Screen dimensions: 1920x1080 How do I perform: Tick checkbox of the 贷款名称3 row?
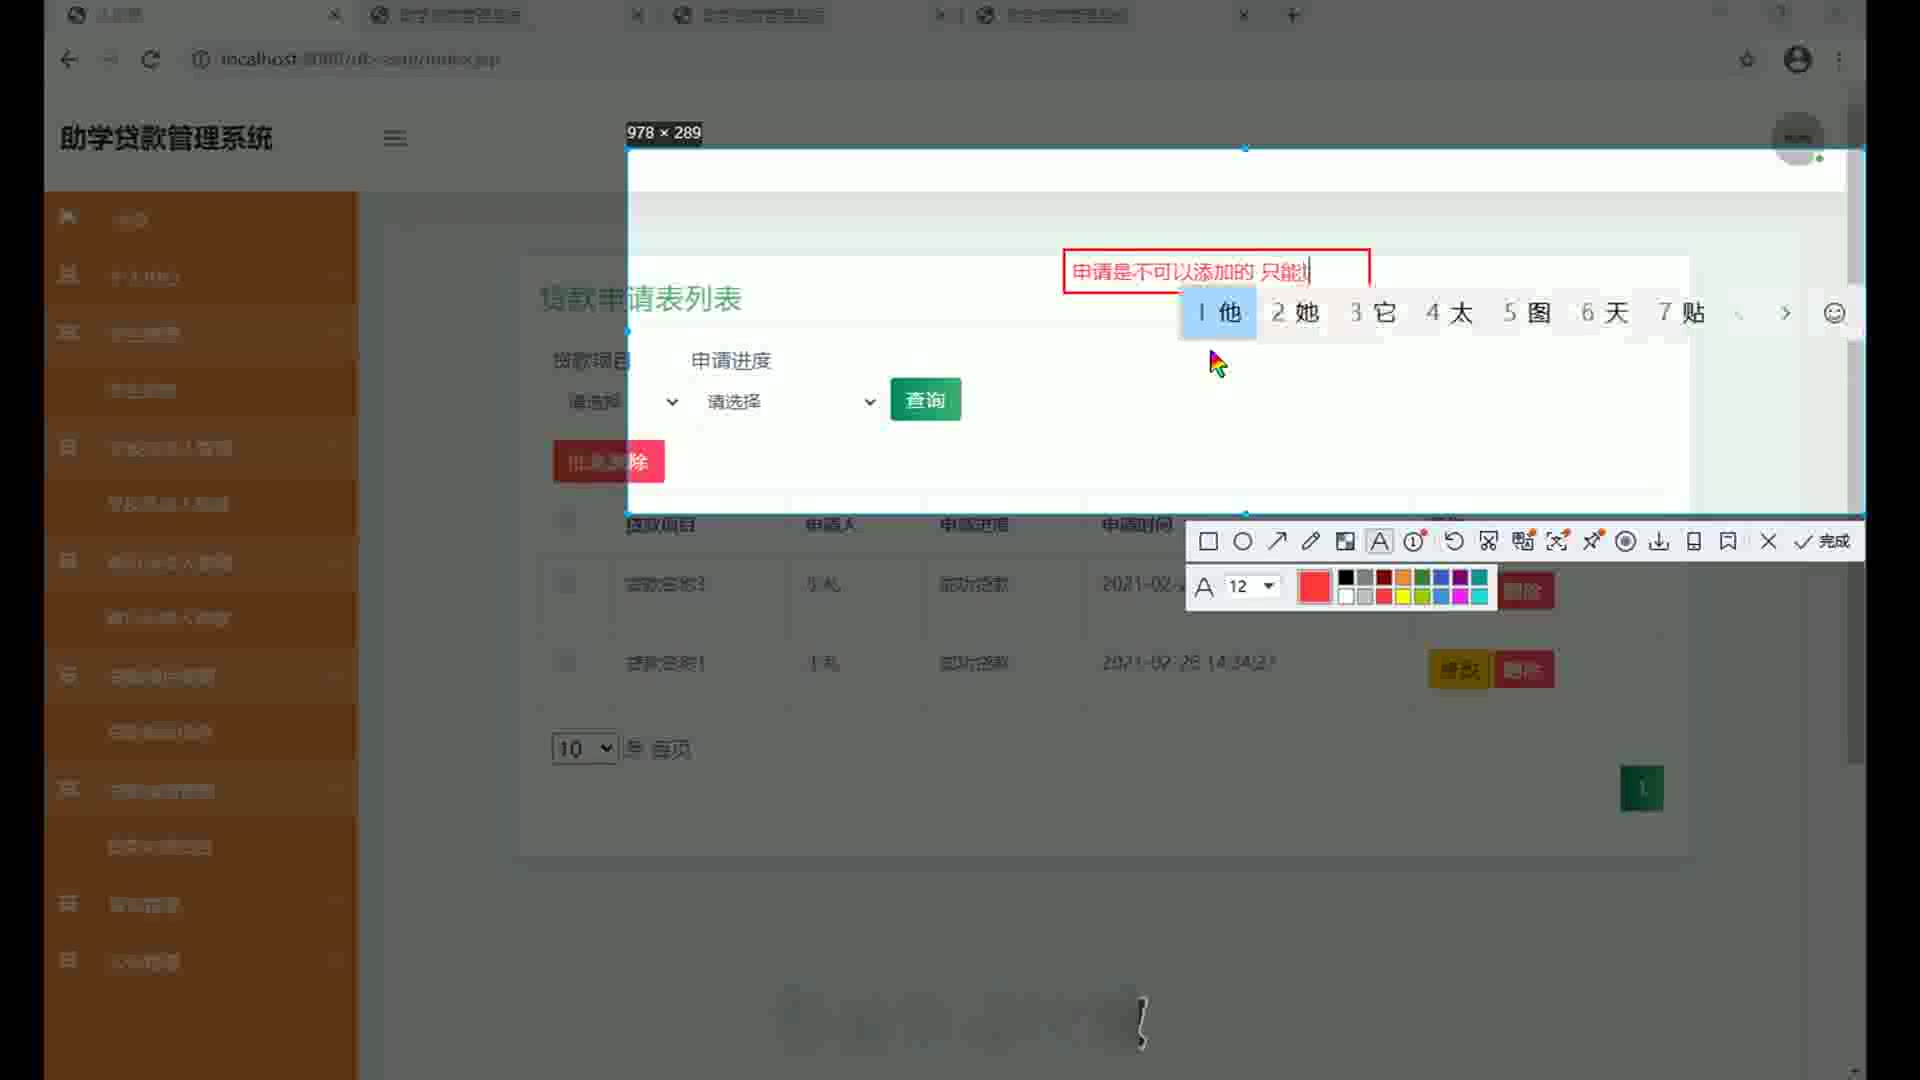point(566,583)
